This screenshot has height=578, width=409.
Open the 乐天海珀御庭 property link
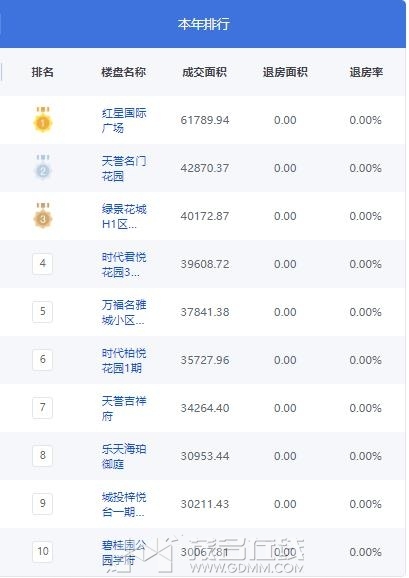[x=124, y=456]
